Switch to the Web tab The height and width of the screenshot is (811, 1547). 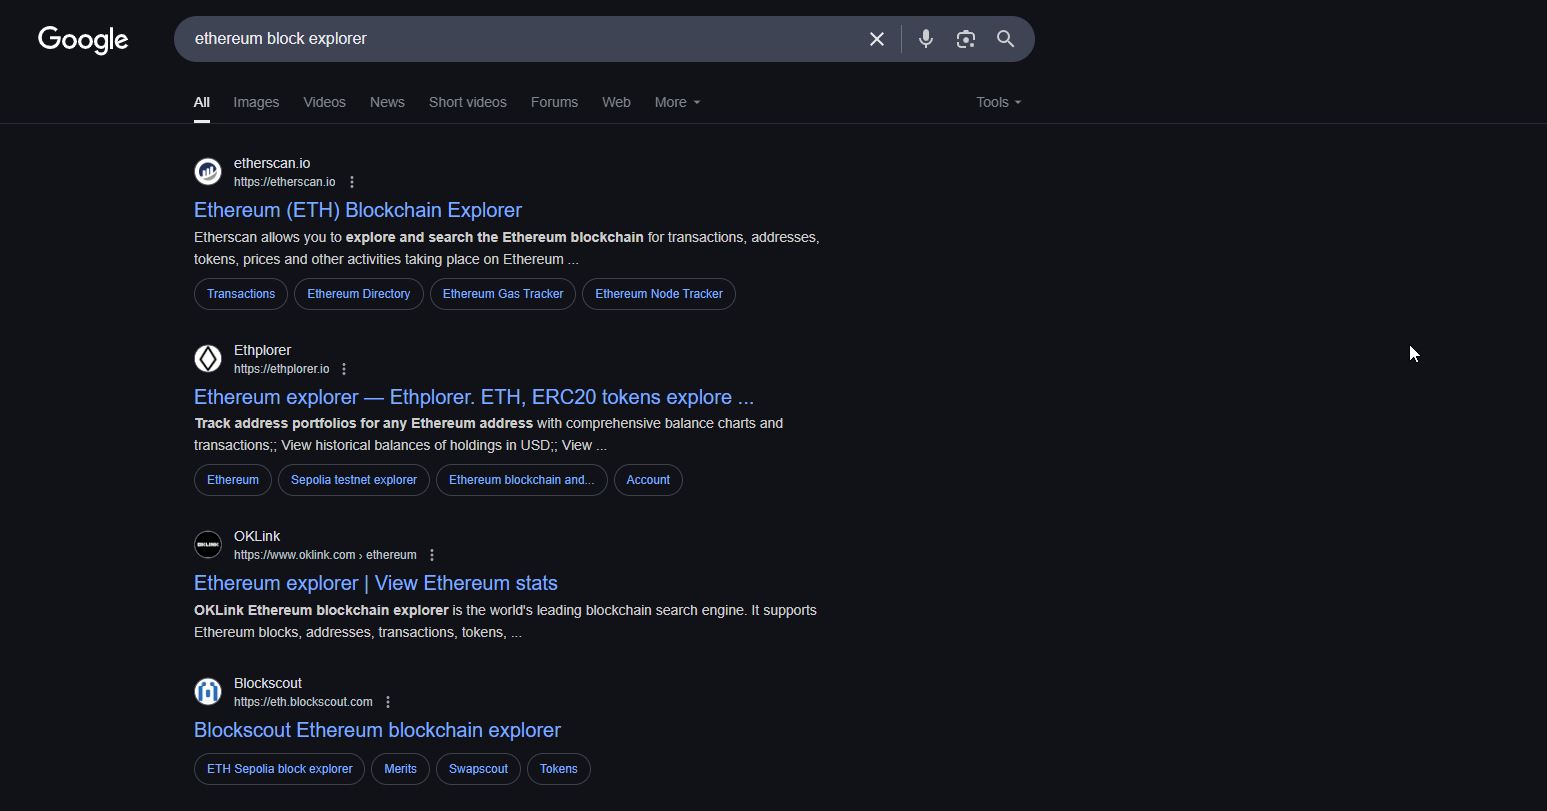[x=616, y=102]
